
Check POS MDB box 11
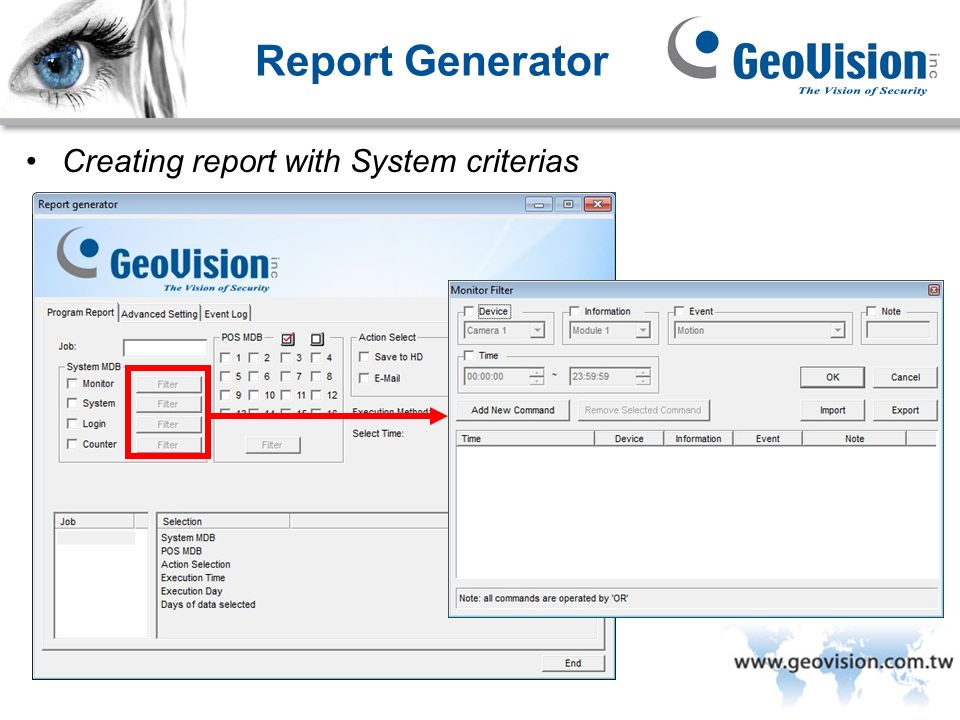click(286, 395)
